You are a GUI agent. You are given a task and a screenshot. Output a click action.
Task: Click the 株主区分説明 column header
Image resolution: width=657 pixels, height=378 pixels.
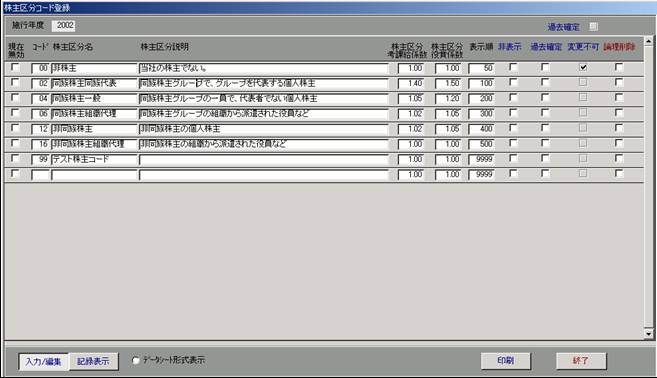[x=164, y=47]
